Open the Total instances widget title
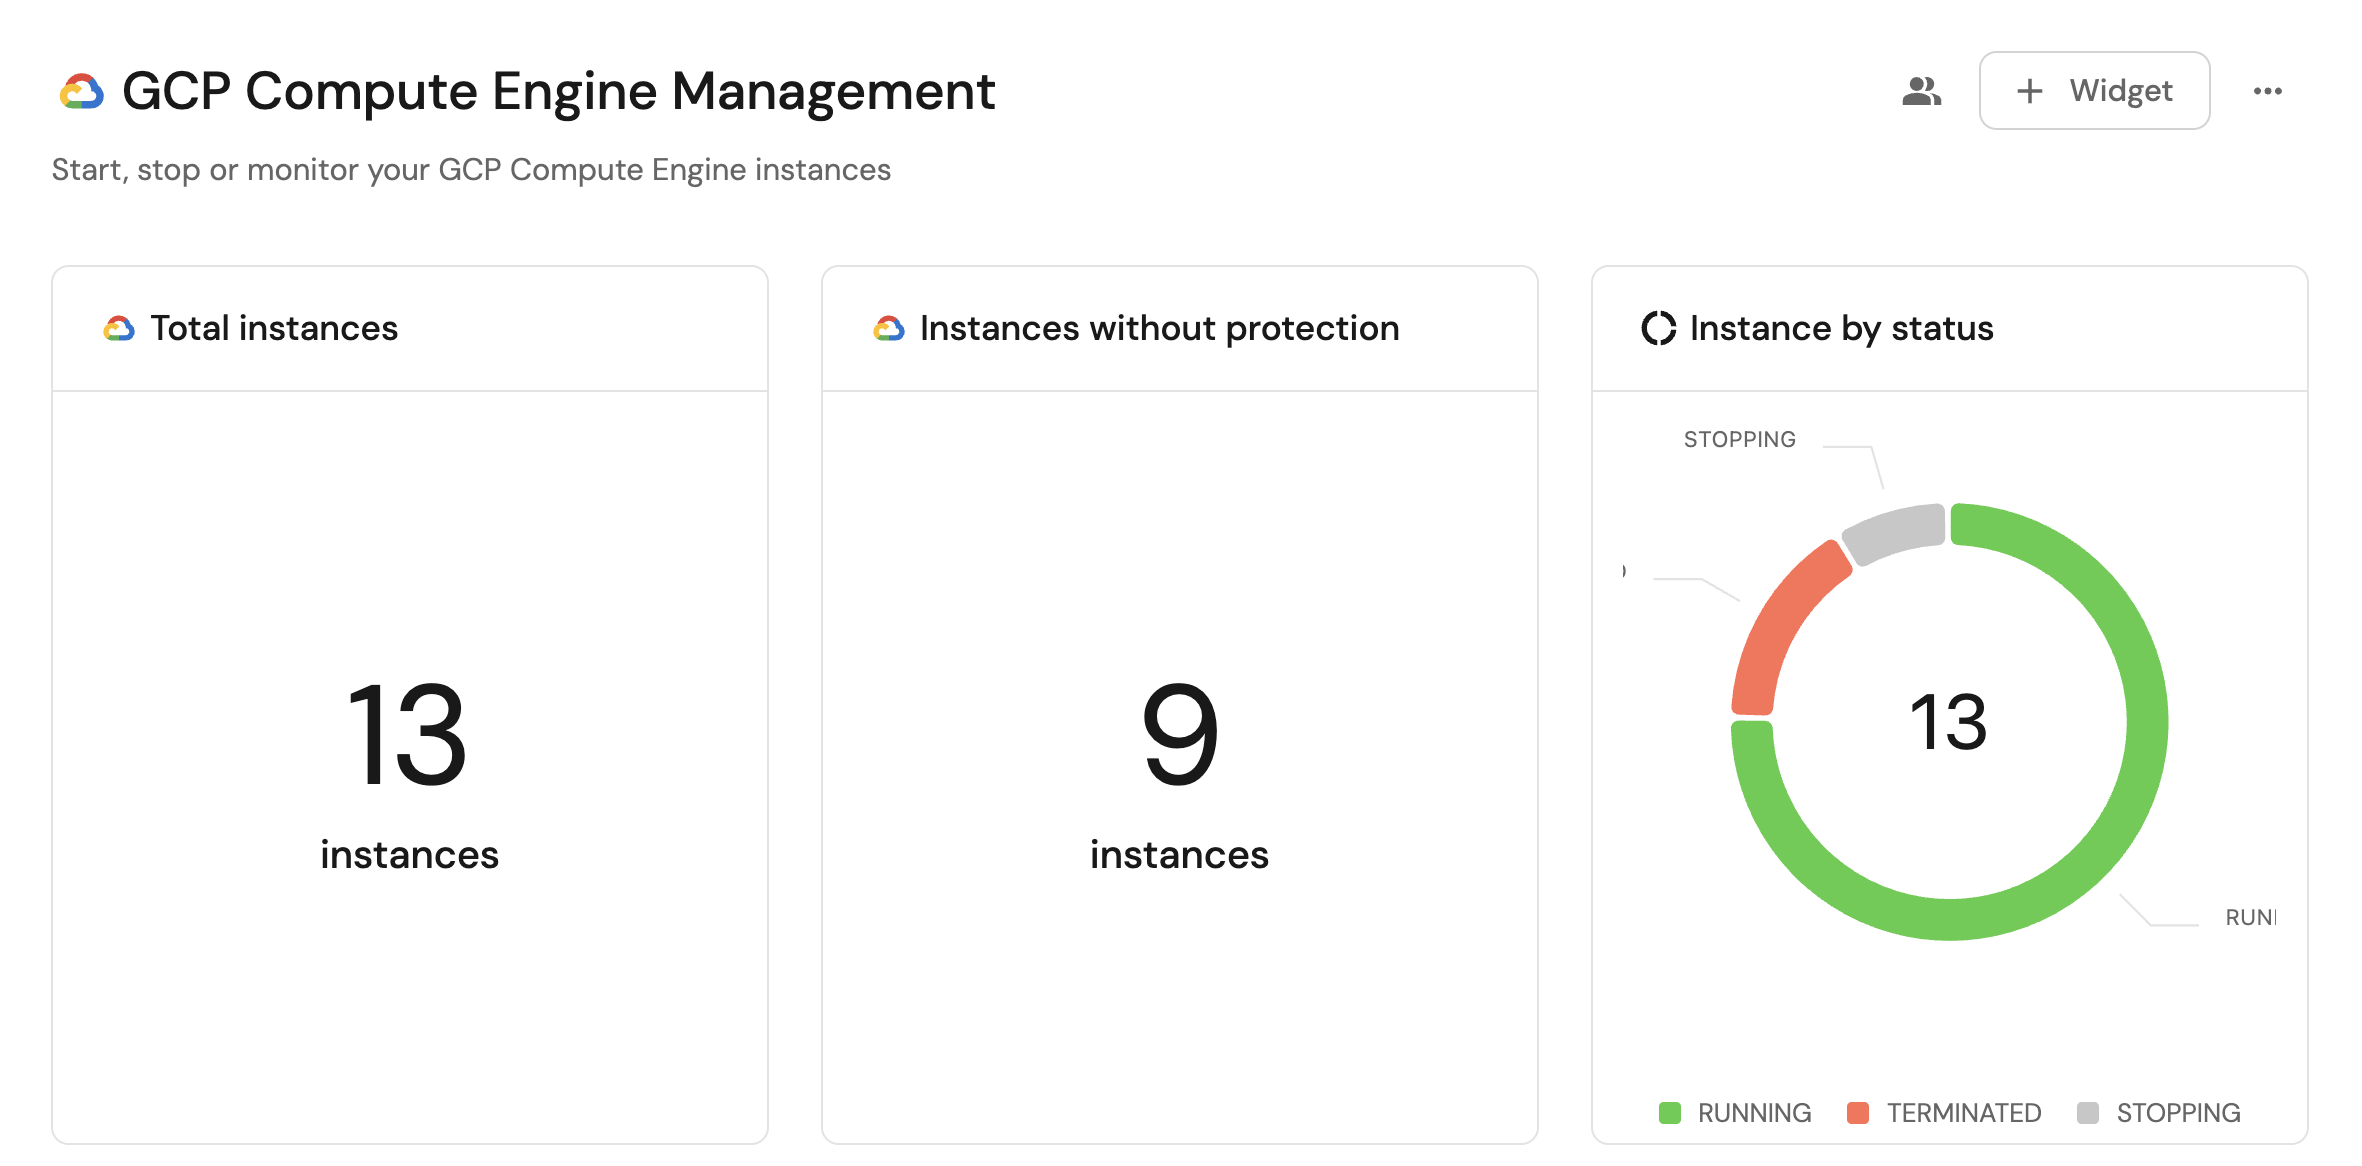 (274, 328)
